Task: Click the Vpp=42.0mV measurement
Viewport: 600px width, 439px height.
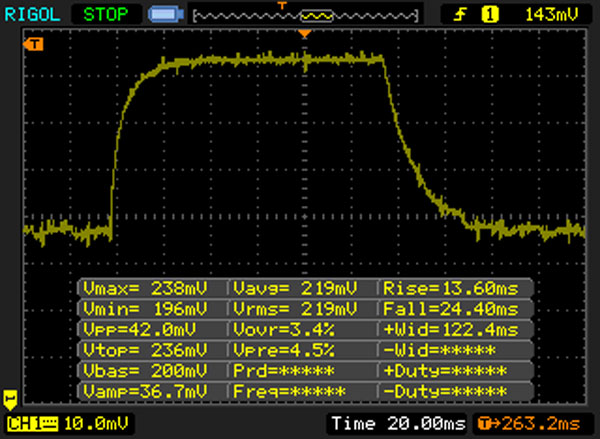Action: [x=152, y=329]
